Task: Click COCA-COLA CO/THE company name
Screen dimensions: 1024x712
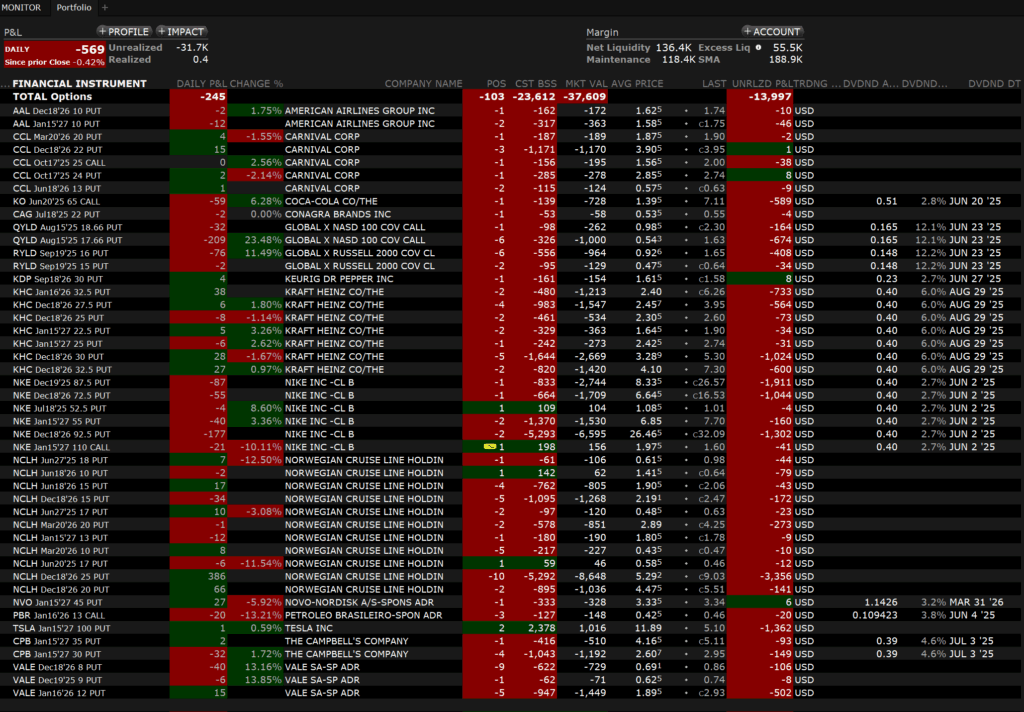Action: pos(330,201)
